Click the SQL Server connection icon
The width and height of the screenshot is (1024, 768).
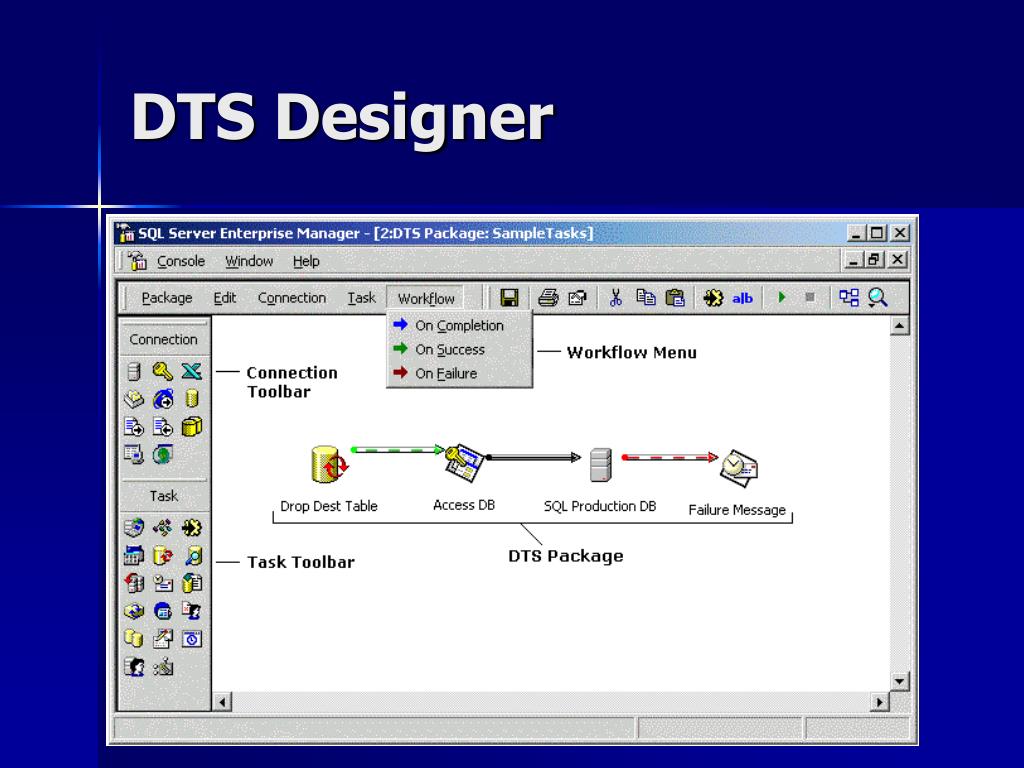click(x=134, y=372)
